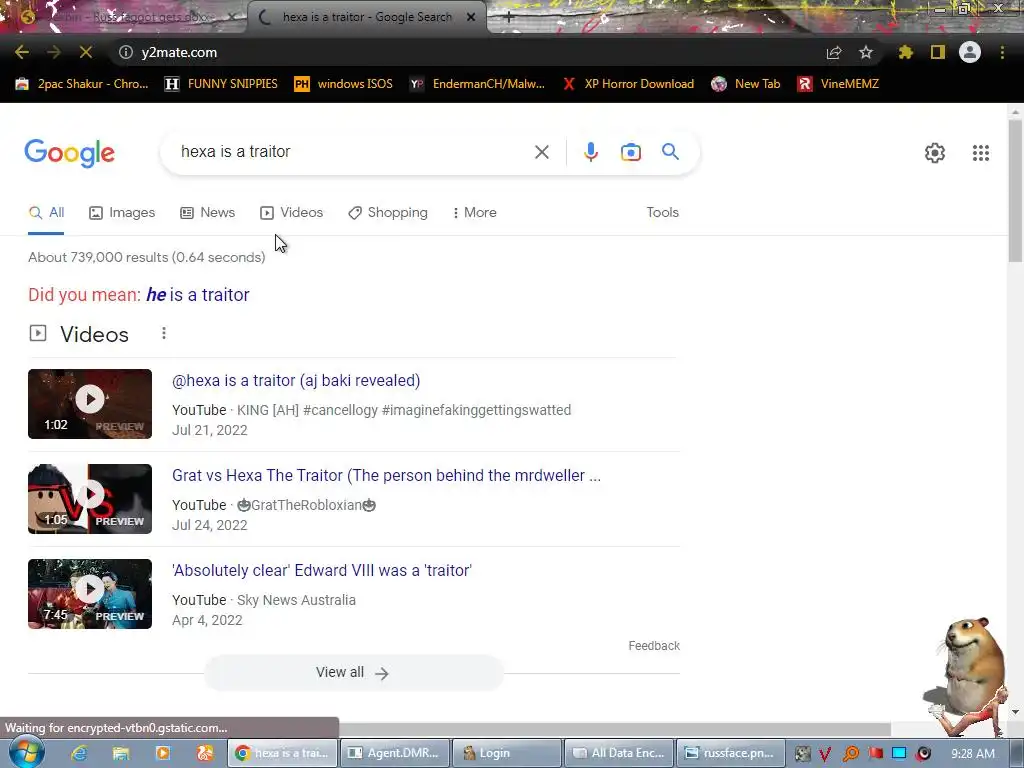Open the XP Horror Download bookmark
Screen dimensions: 1024x768
628,84
